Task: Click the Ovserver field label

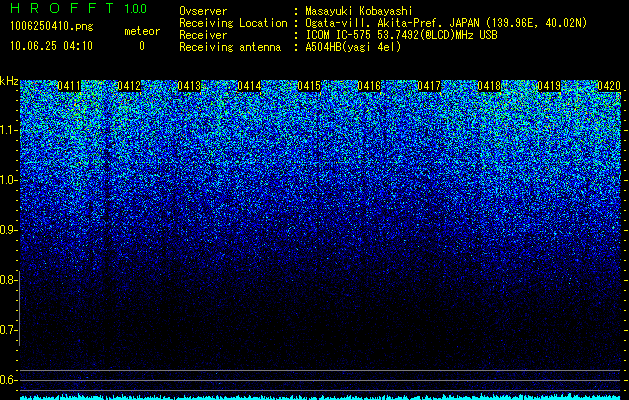Action: pyautogui.click(x=203, y=11)
